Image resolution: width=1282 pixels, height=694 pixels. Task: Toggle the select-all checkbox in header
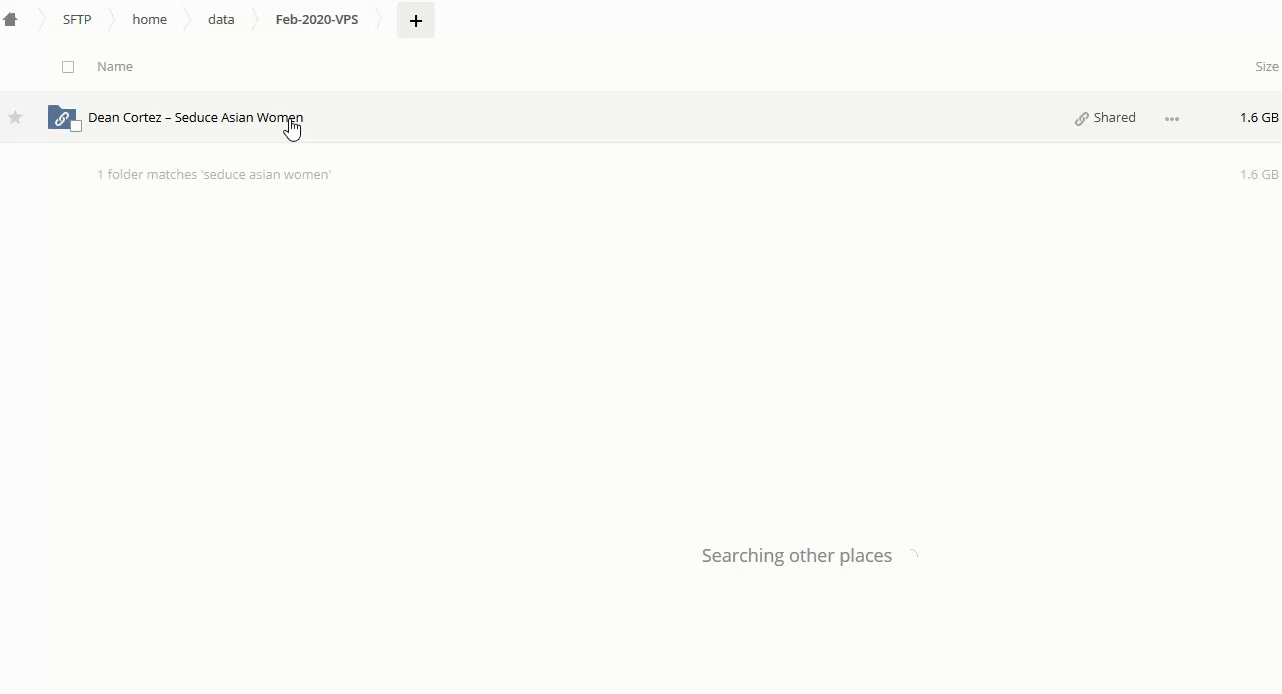point(68,67)
